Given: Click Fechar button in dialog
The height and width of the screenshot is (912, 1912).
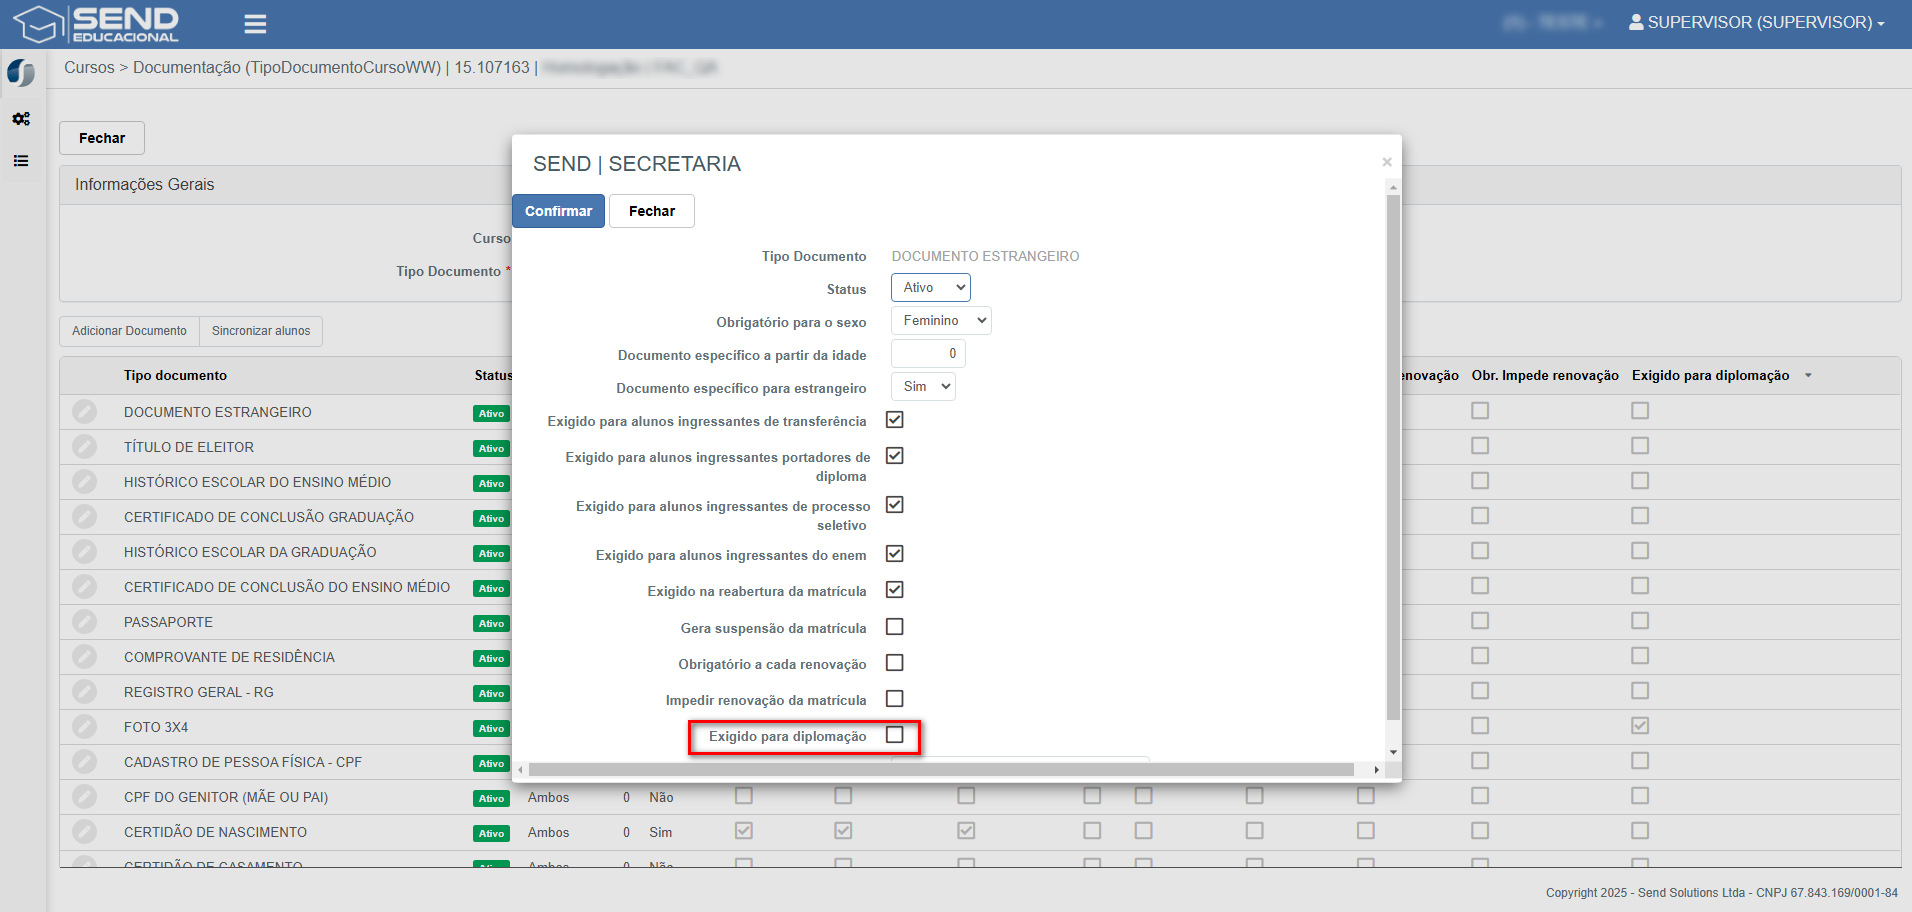Looking at the screenshot, I should coord(652,211).
